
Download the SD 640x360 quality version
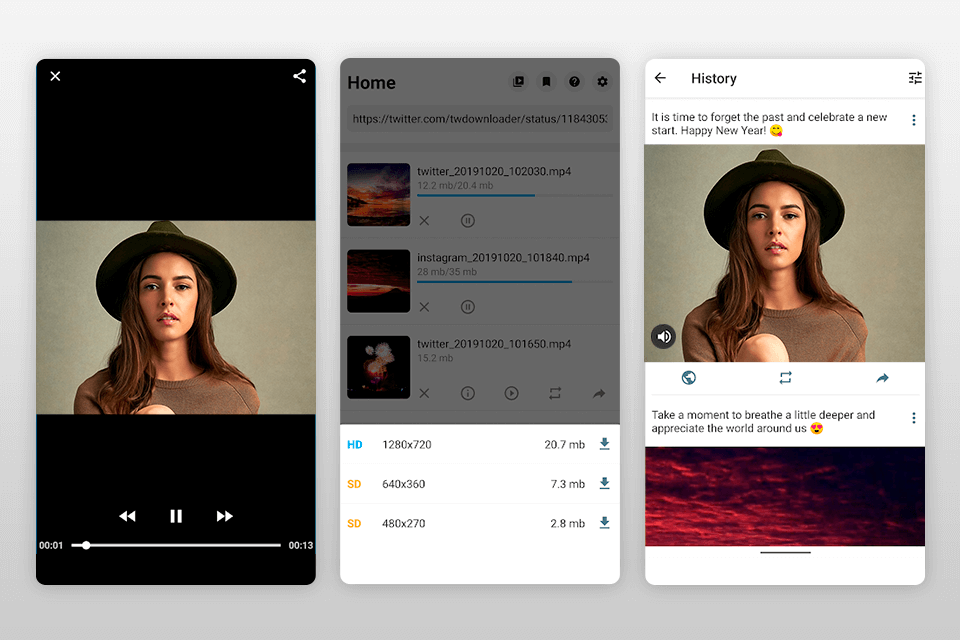point(604,483)
